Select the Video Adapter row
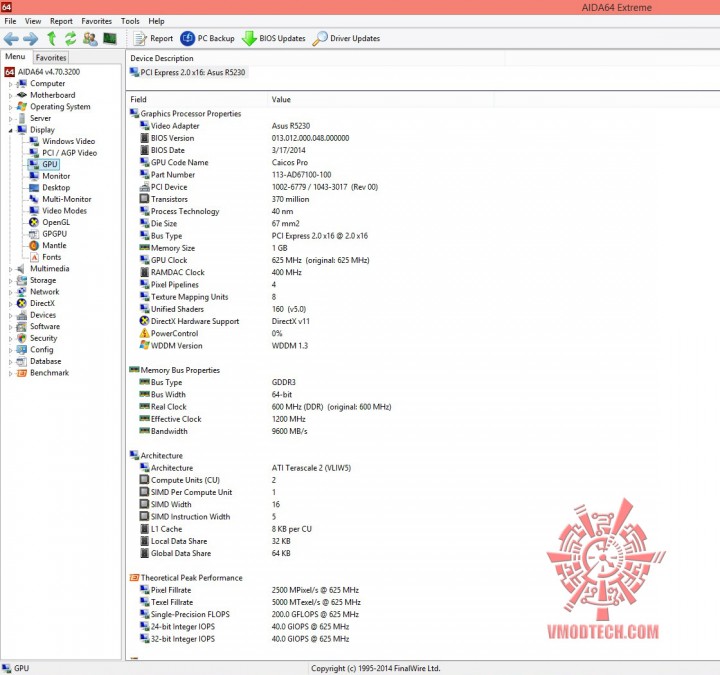720x675 pixels. tap(225, 126)
